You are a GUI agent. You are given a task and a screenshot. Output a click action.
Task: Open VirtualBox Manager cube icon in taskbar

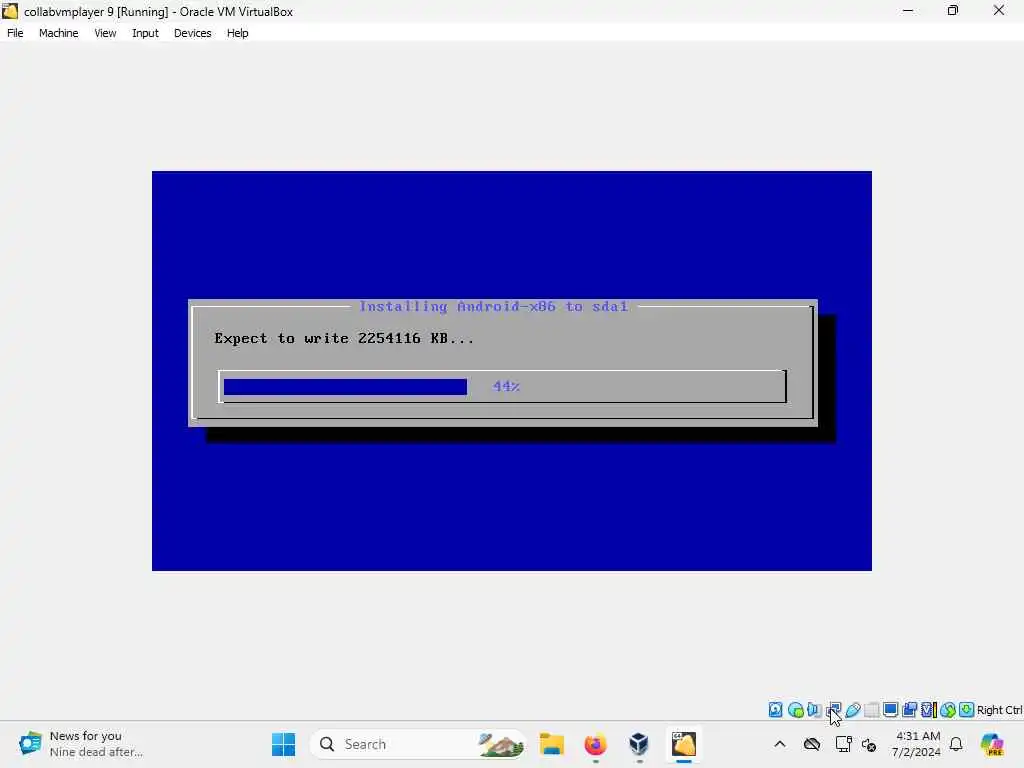click(x=639, y=744)
